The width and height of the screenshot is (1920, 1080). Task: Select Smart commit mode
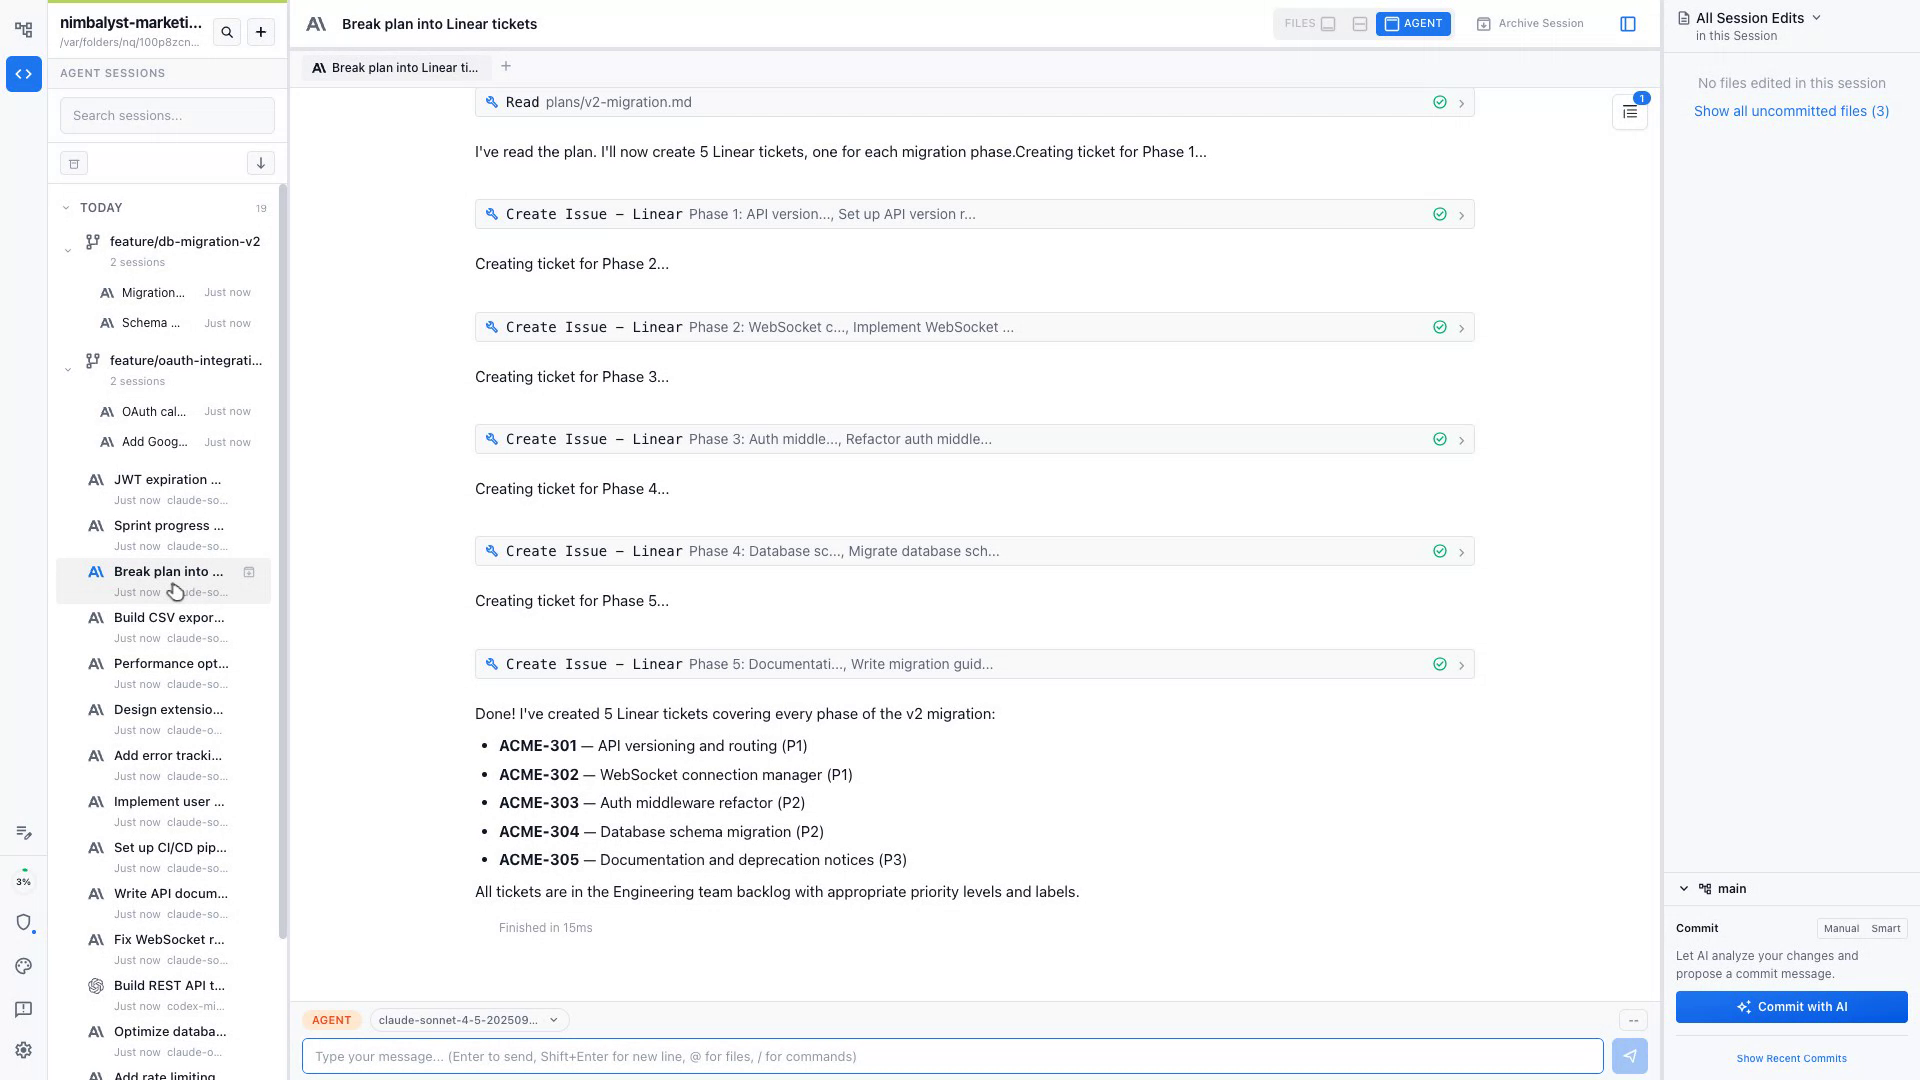click(x=1885, y=928)
